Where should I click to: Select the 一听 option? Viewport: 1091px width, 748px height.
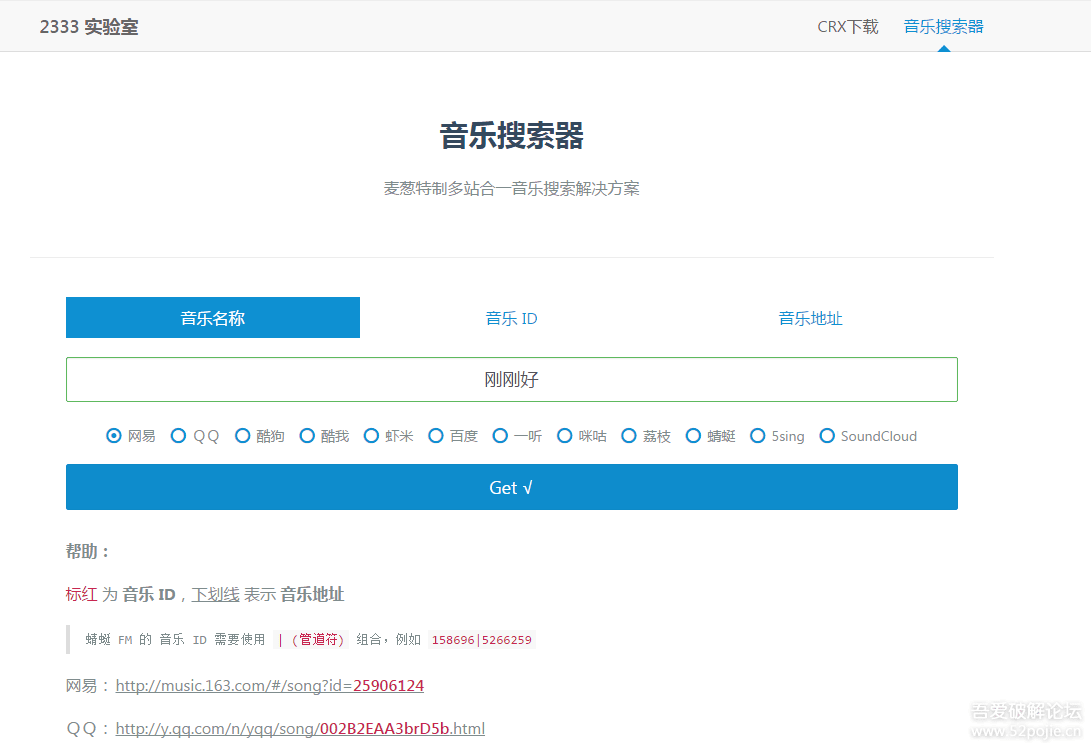500,436
